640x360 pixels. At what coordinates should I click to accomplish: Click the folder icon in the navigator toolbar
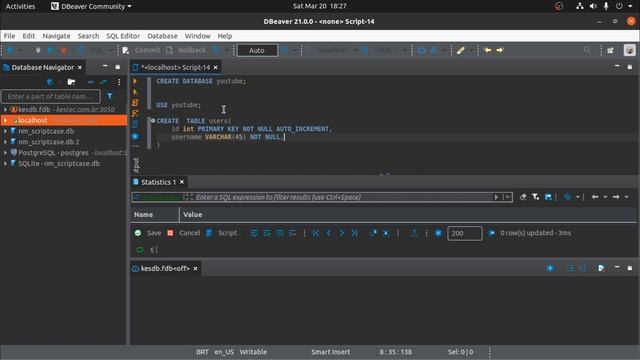click(x=71, y=82)
